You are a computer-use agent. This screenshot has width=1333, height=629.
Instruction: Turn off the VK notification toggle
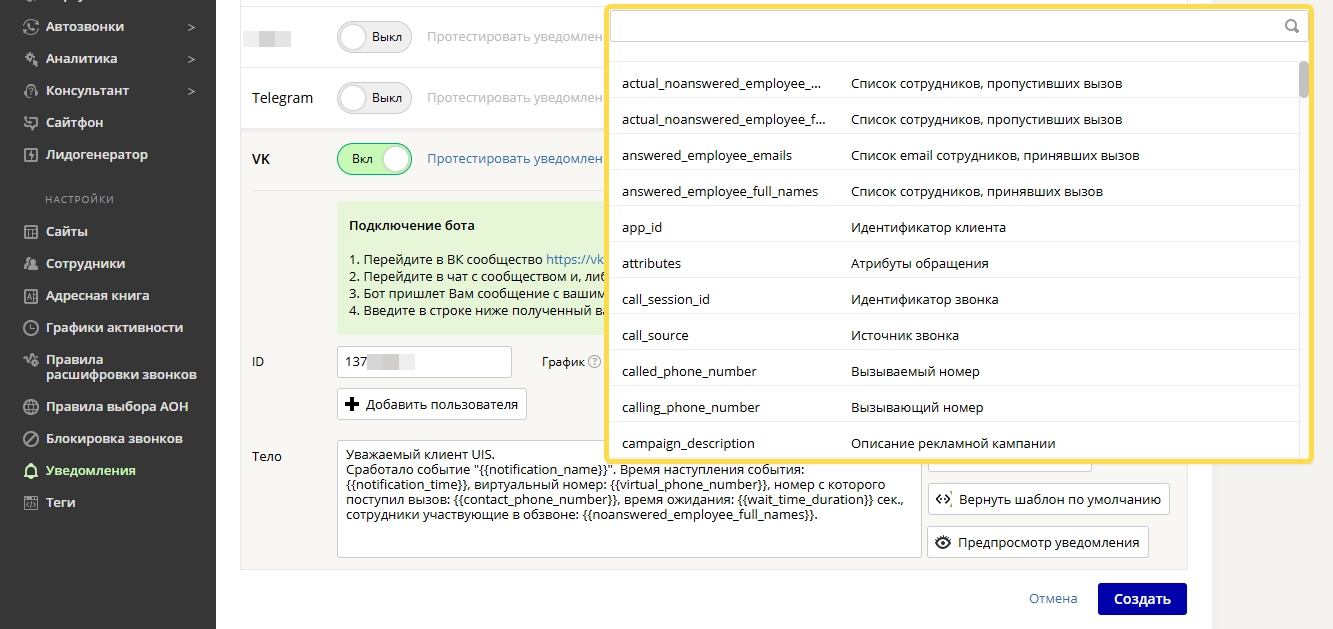(x=375, y=159)
